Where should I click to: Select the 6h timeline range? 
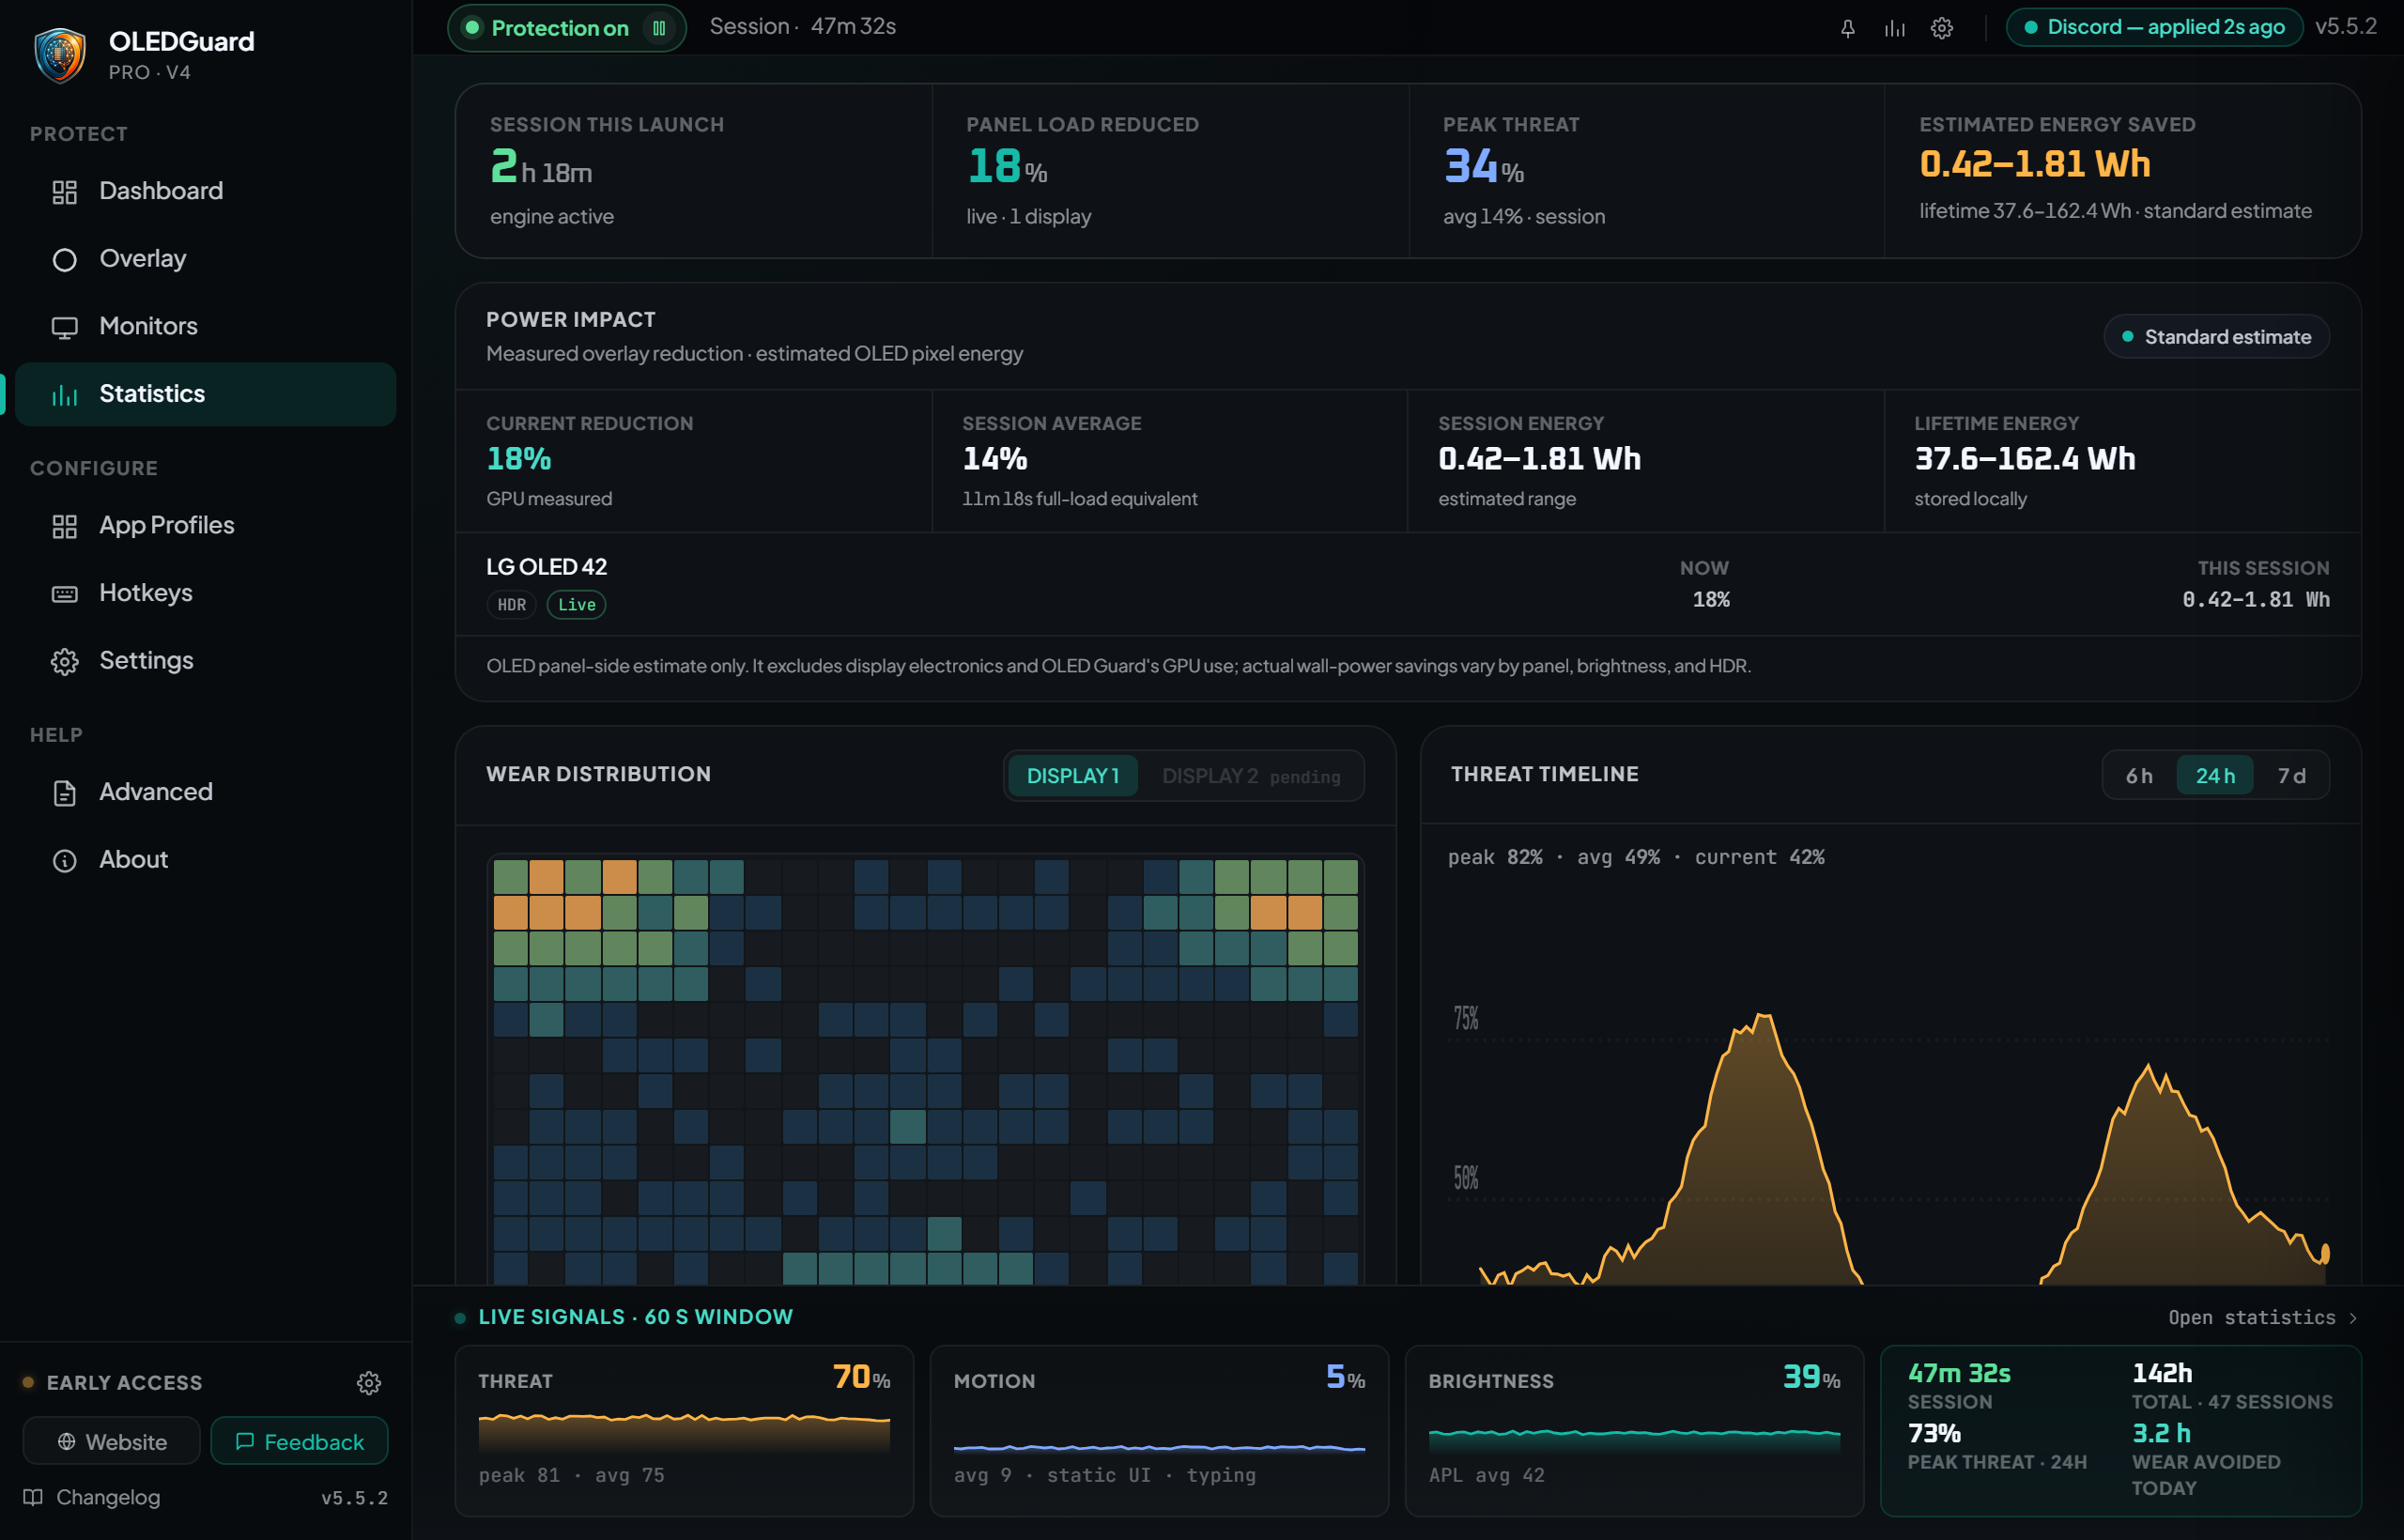tap(2138, 776)
